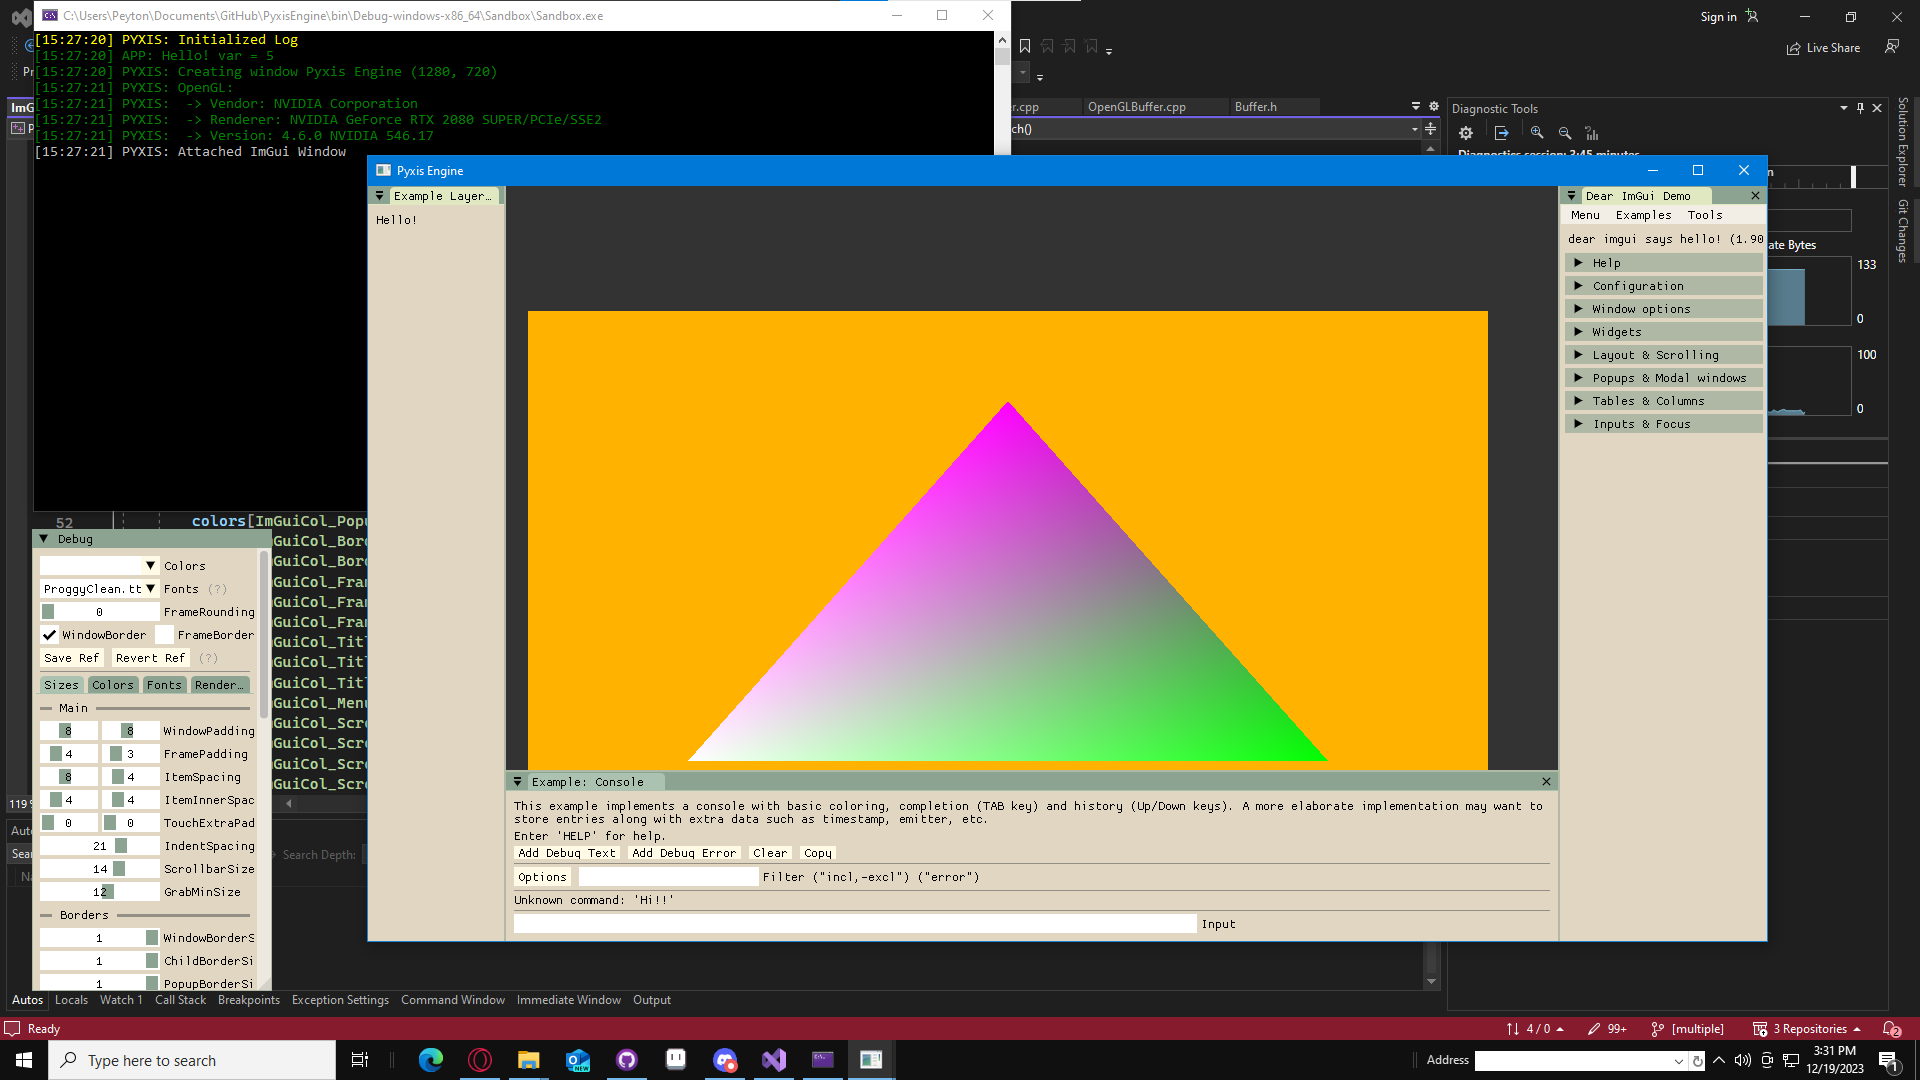The width and height of the screenshot is (1920, 1080).
Task: Click the Options button in console
Action: [542, 877]
